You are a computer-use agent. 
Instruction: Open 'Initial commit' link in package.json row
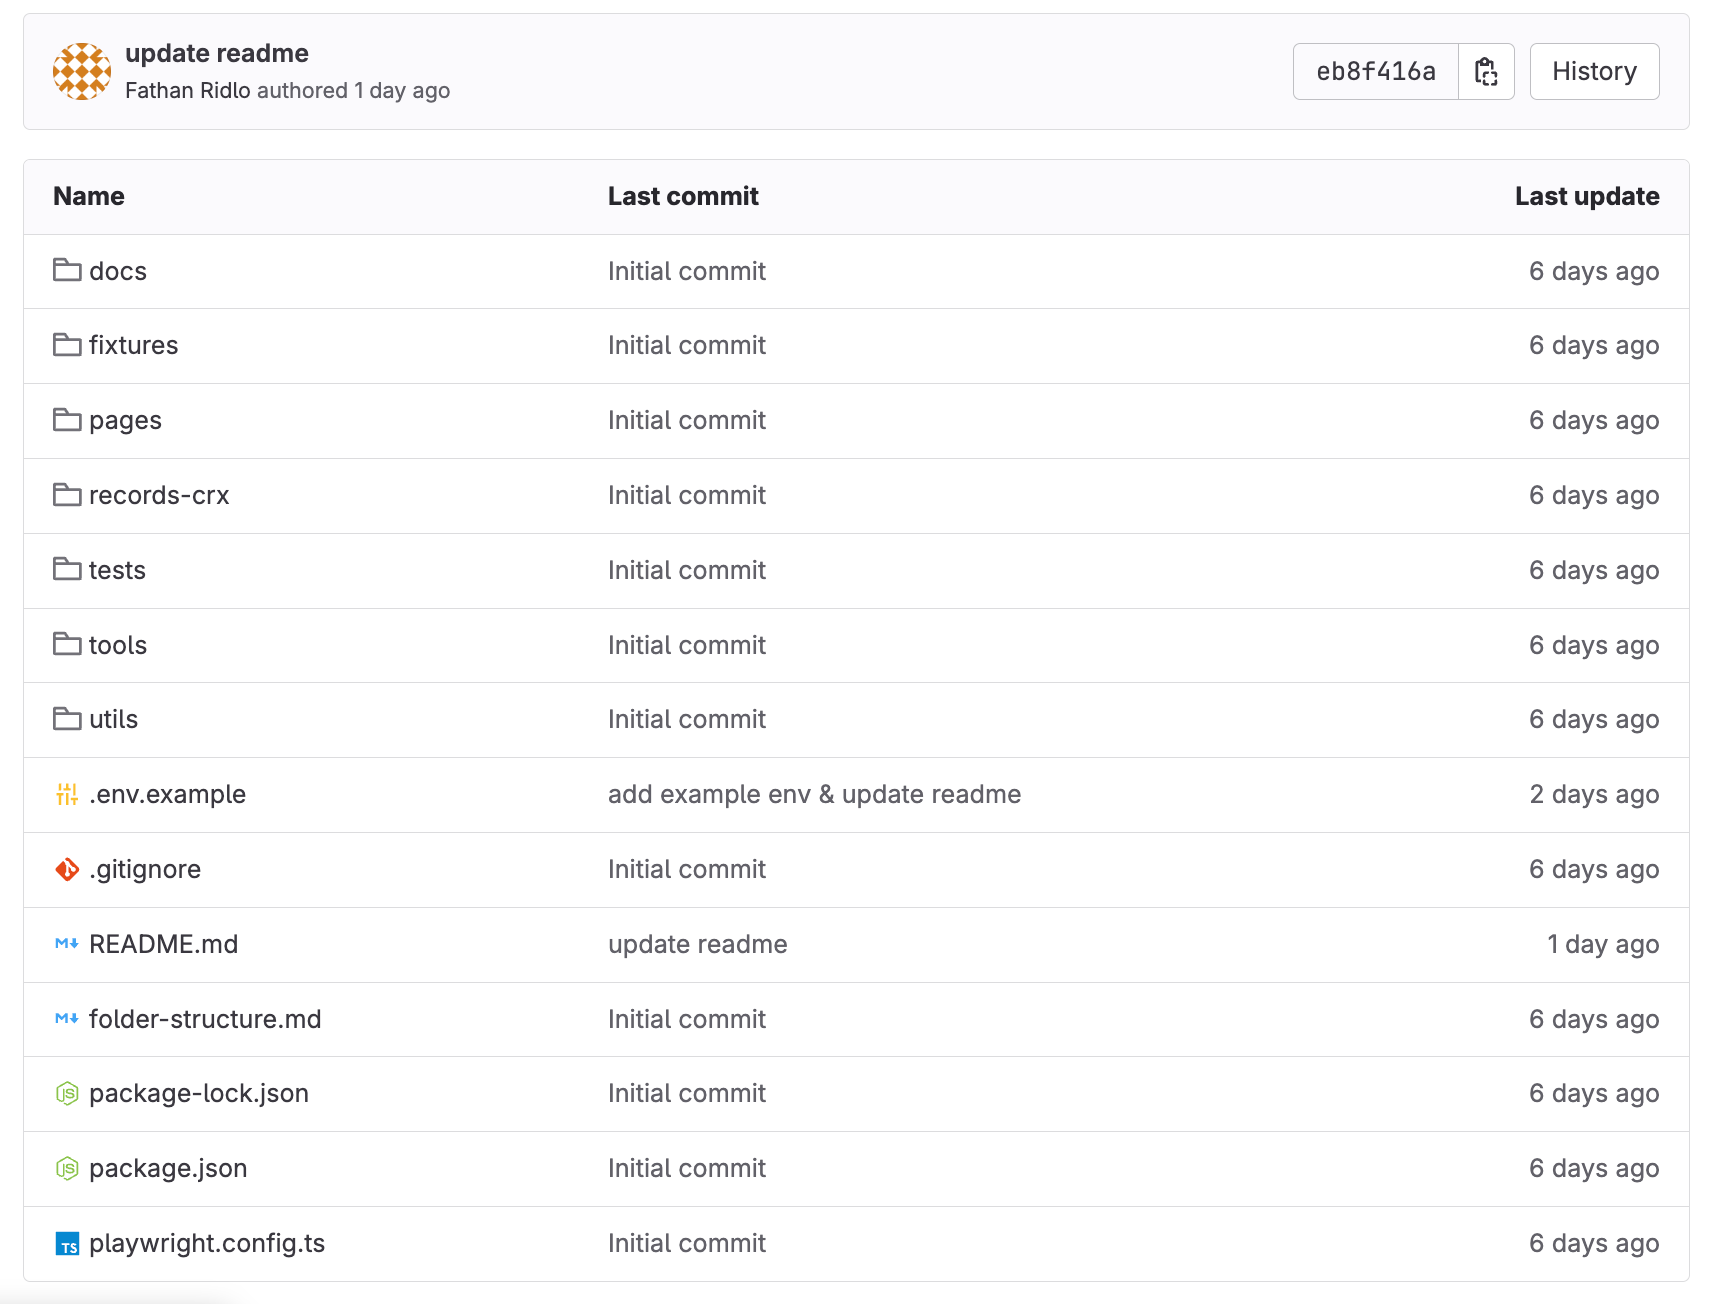686,1168
